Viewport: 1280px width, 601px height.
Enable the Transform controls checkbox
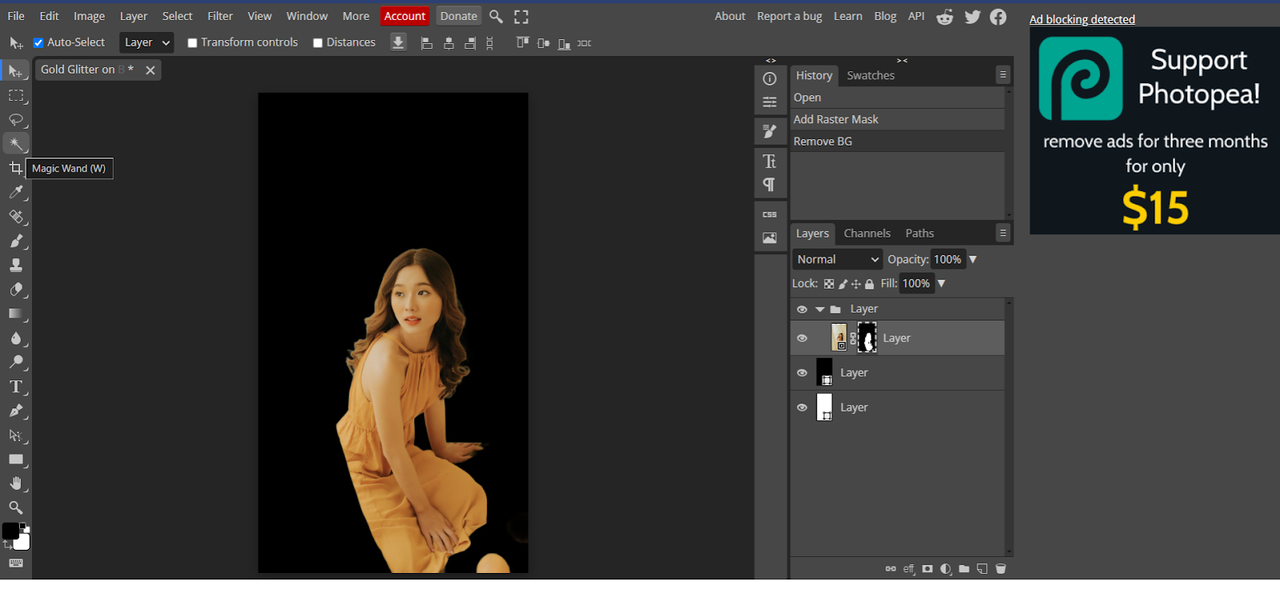(x=192, y=43)
